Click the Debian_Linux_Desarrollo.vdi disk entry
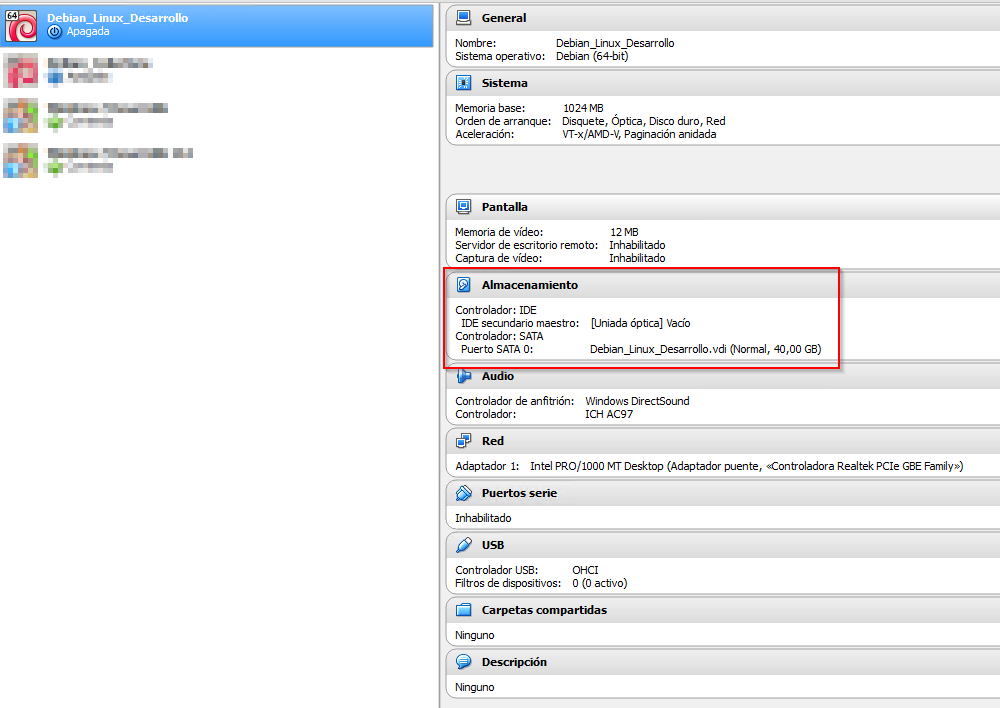Viewport: 1000px width, 708px height. (x=705, y=350)
